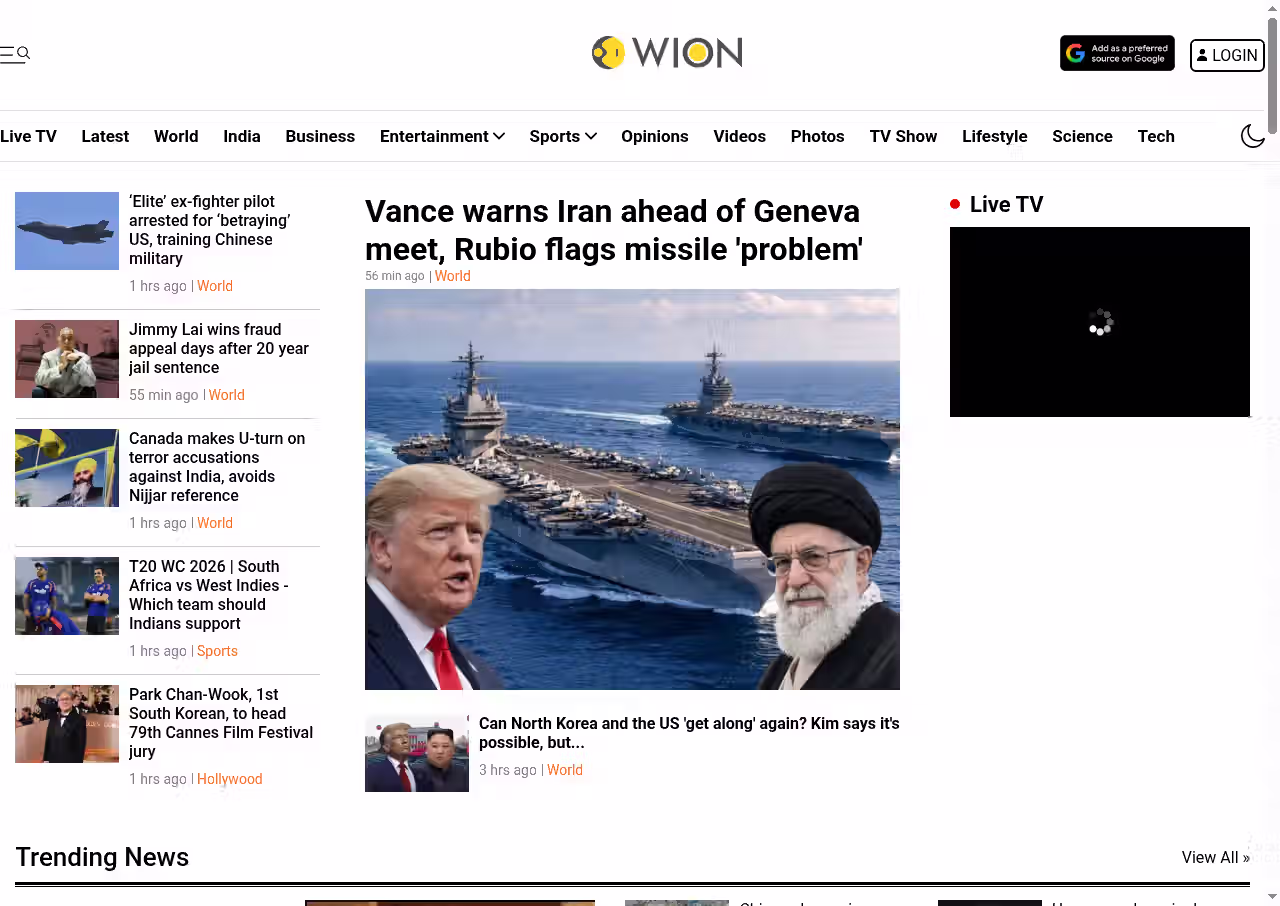Click the Live TV video player
Image resolution: width=1280 pixels, height=906 pixels.
[x=1100, y=322]
